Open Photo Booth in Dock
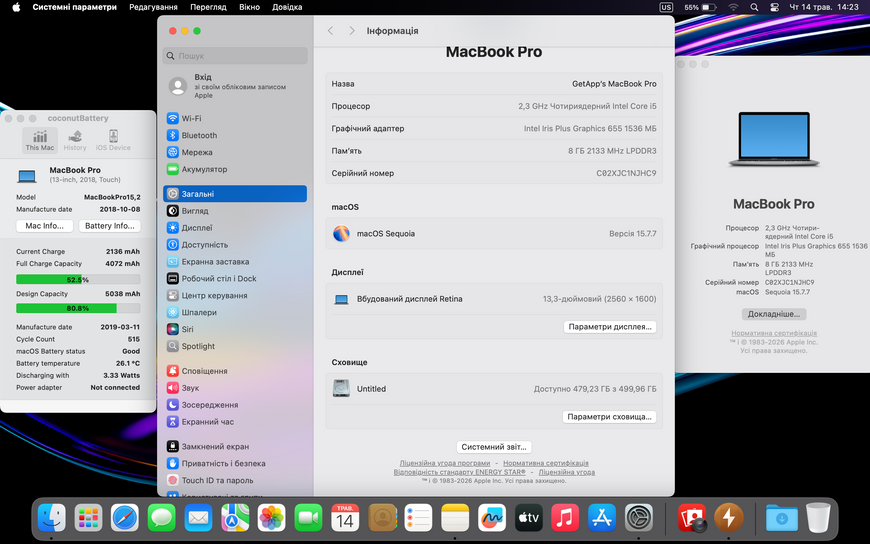Viewport: 870px width, 544px height. [x=692, y=518]
